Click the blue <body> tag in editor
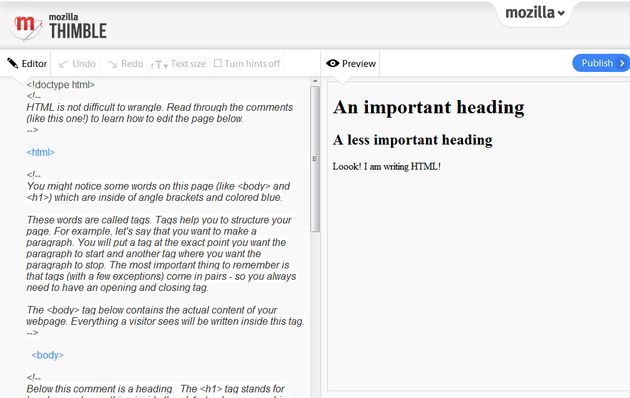Screen dimensions: 630x398 pos(47,355)
